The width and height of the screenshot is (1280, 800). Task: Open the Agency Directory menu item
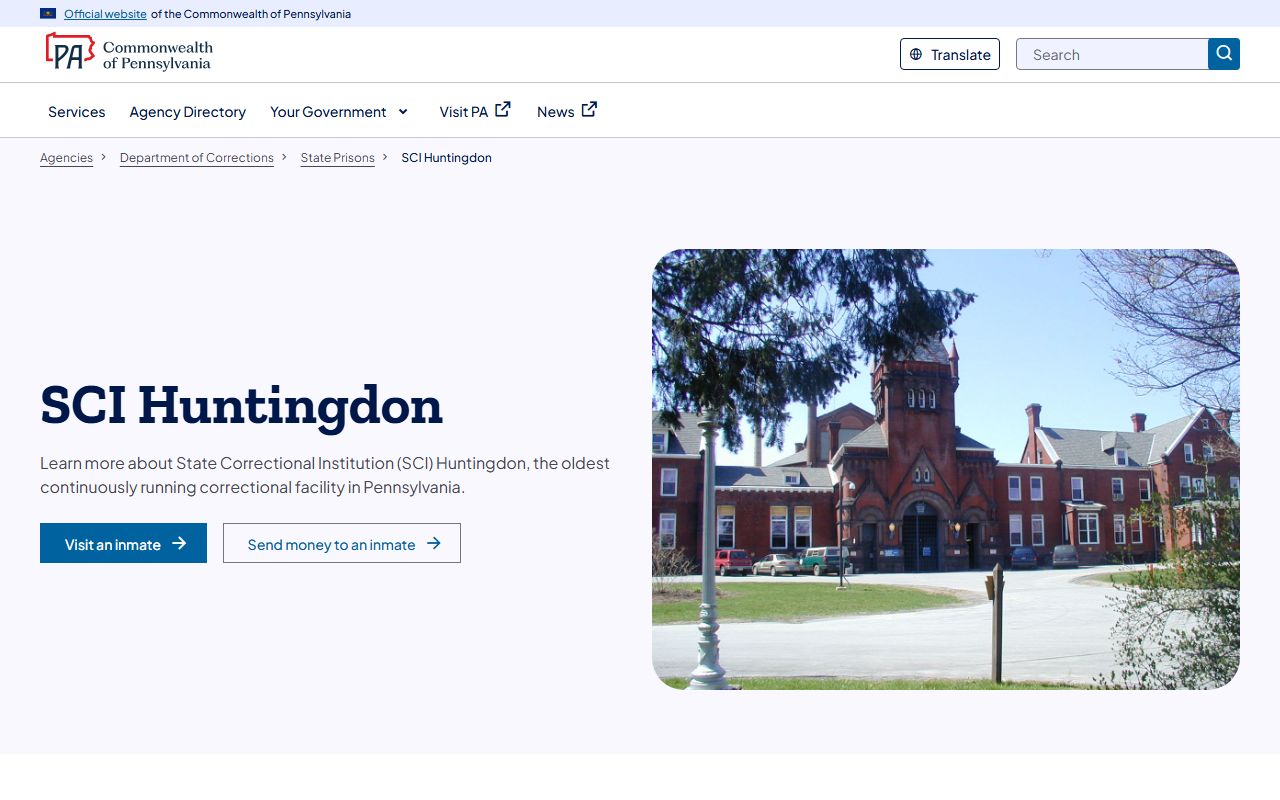pyautogui.click(x=188, y=112)
